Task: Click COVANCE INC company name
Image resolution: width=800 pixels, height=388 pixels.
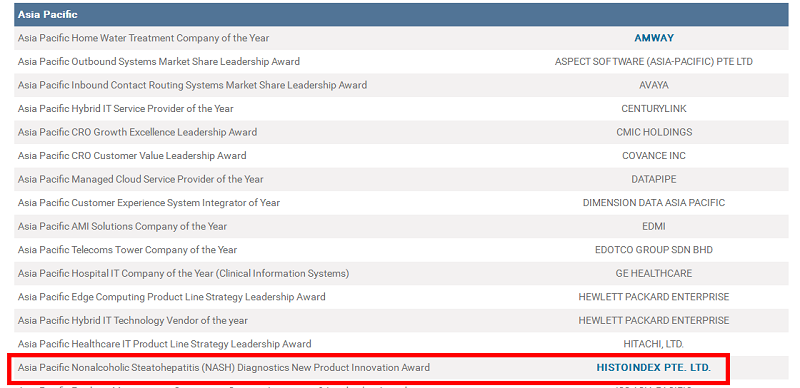Action: point(654,156)
